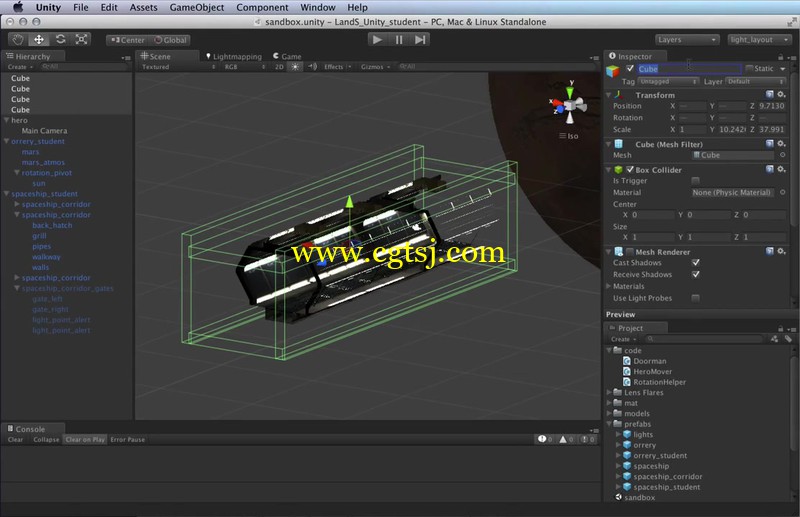
Task: Open the Tag Untagged dropdown
Action: (x=668, y=82)
